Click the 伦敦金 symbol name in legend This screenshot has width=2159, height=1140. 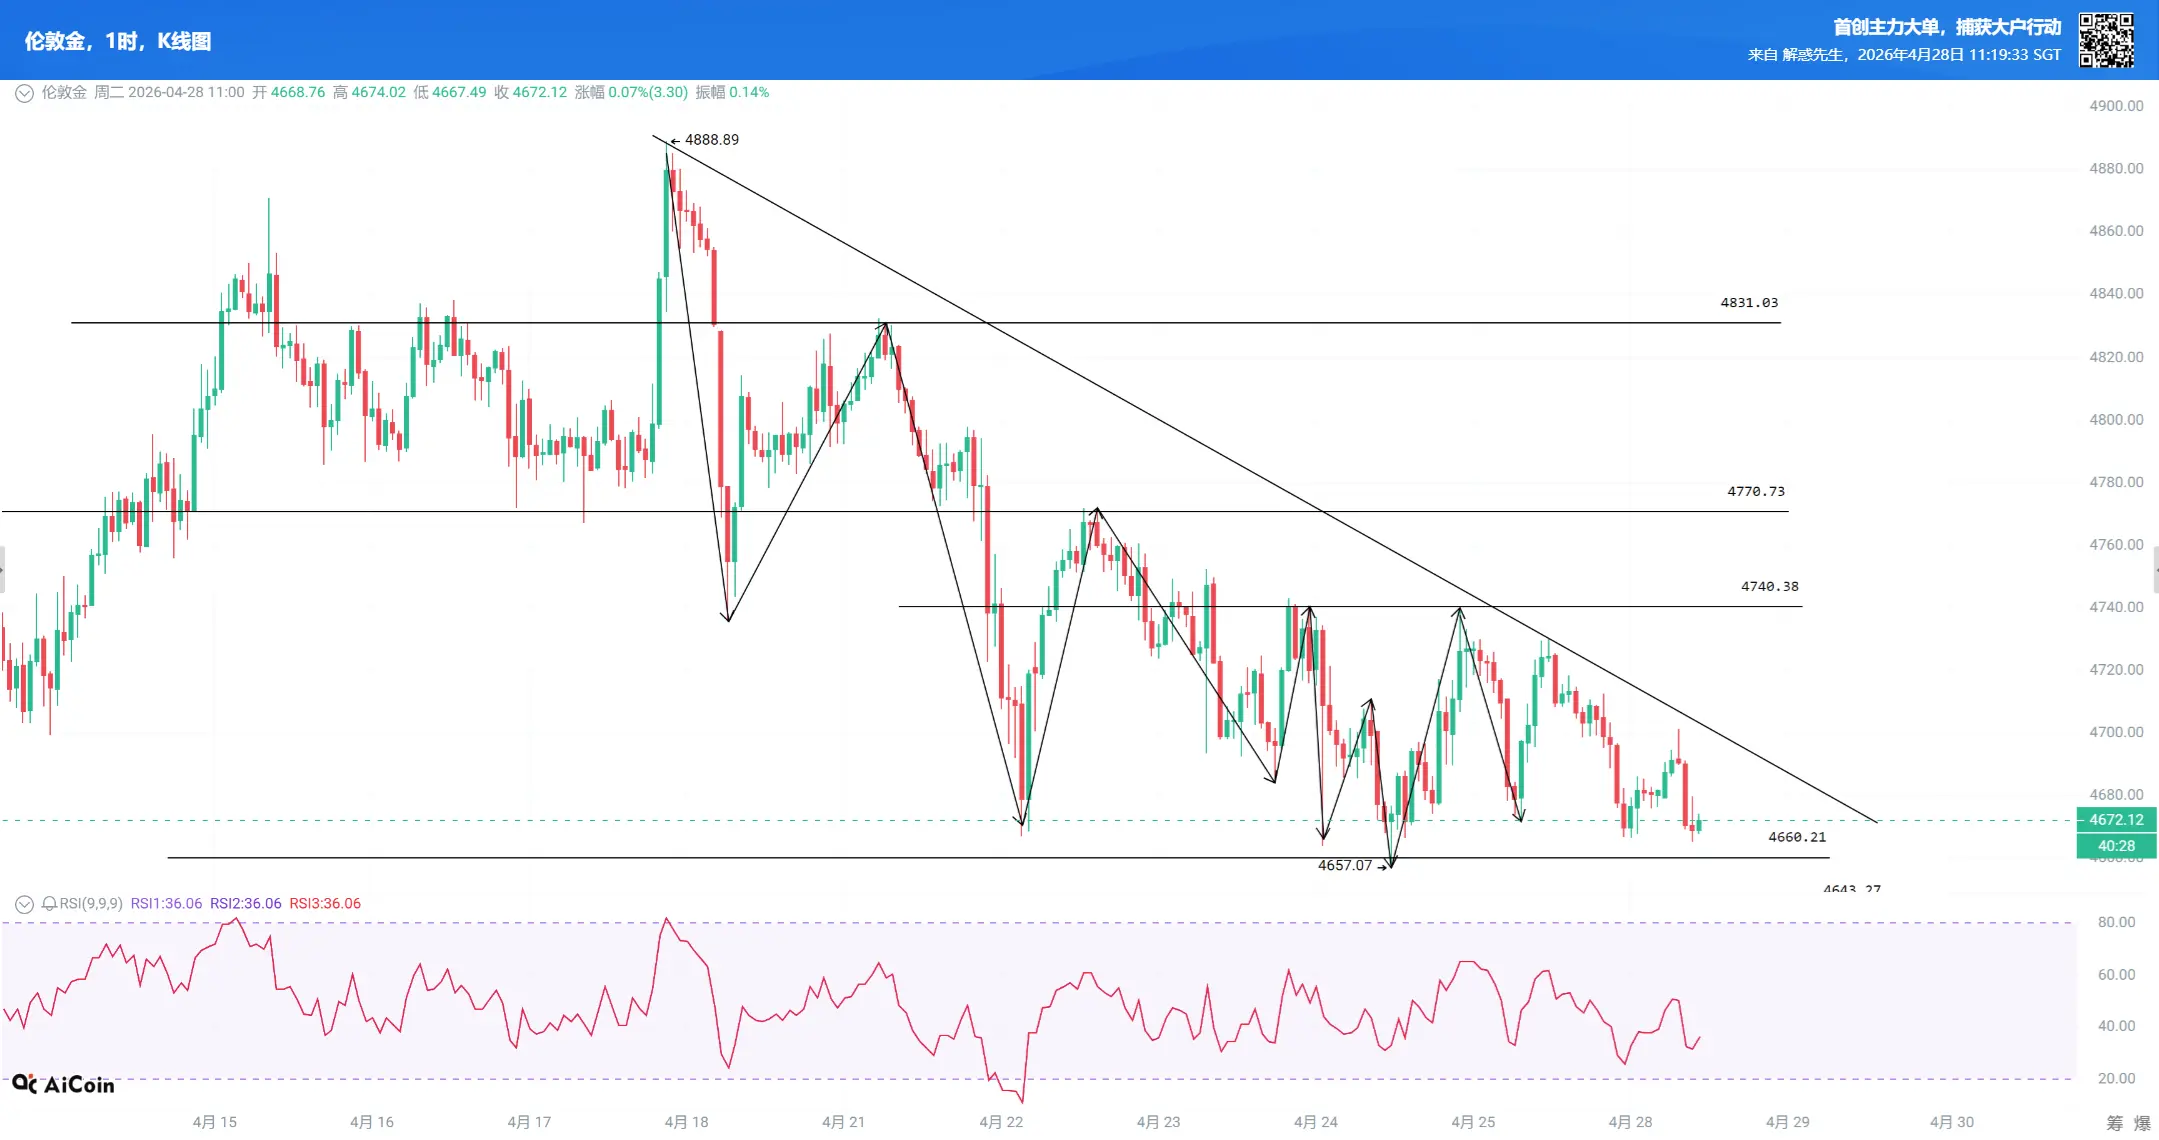pos(64,92)
